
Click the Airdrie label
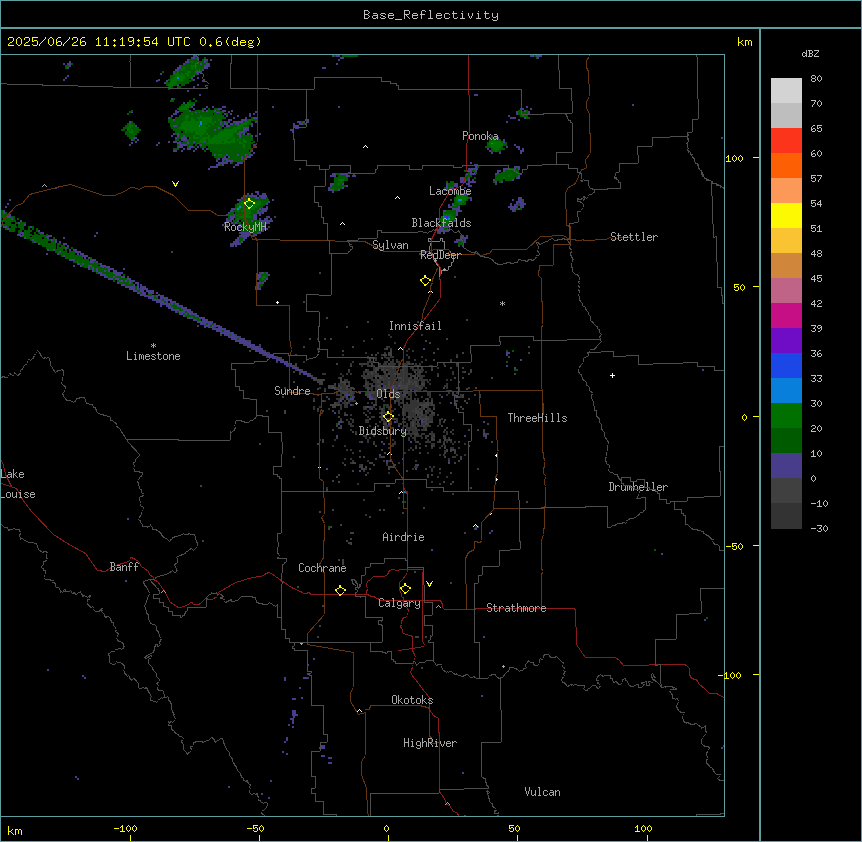pos(404,537)
